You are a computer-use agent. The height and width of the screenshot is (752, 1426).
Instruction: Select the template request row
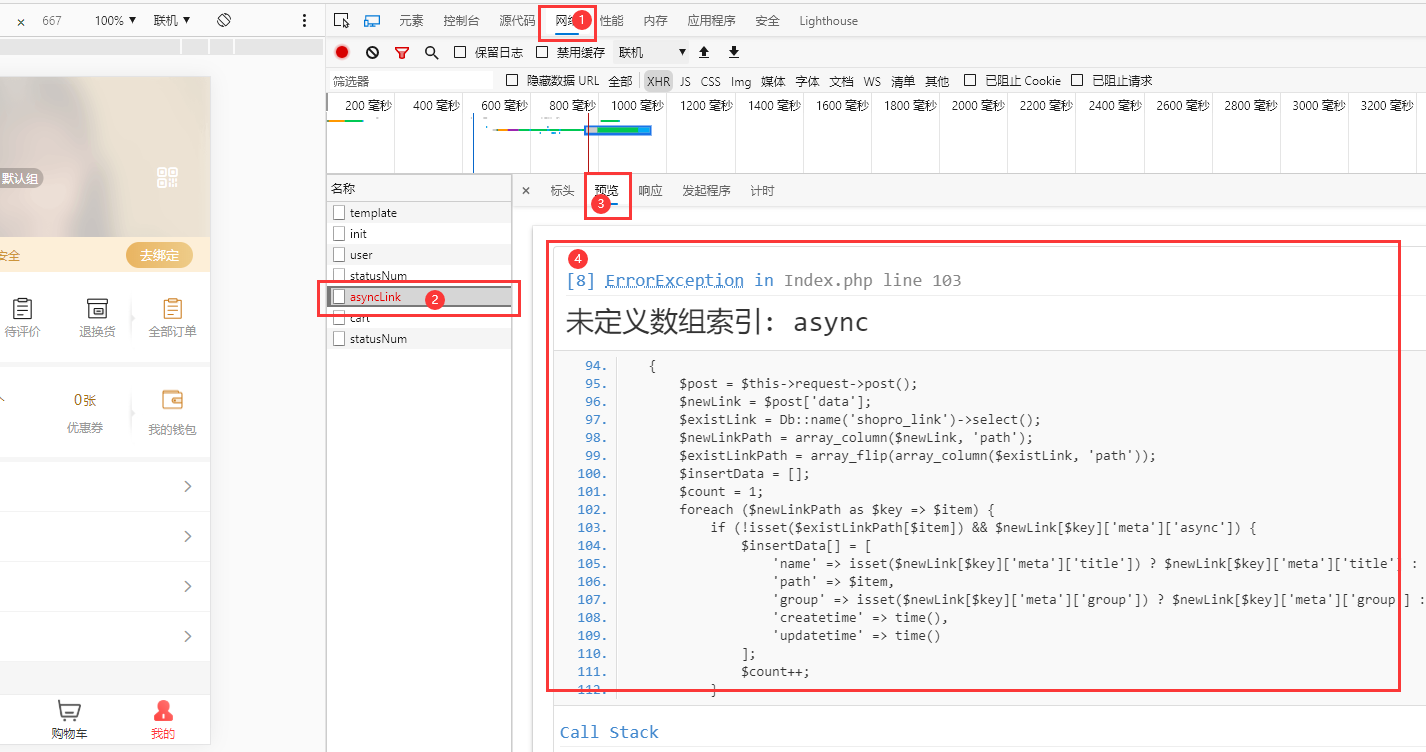pos(420,213)
